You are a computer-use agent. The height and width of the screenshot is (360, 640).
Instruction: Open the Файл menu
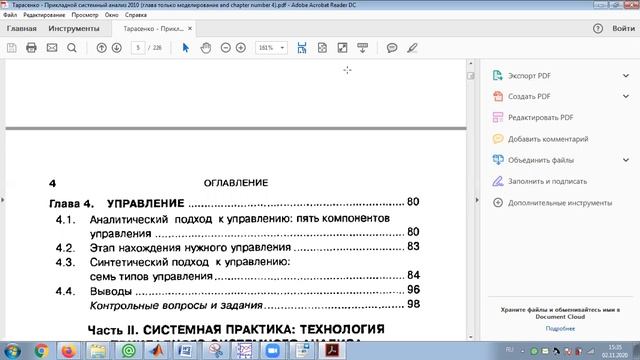point(10,15)
